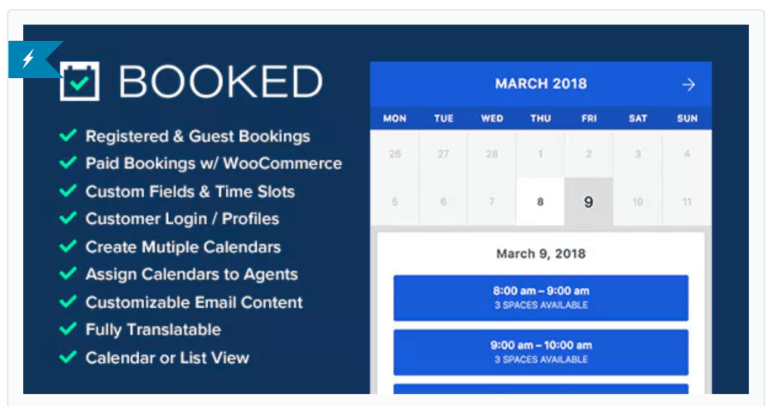770x406 pixels.
Task: Click the FRI weekday column header
Action: click(x=589, y=118)
